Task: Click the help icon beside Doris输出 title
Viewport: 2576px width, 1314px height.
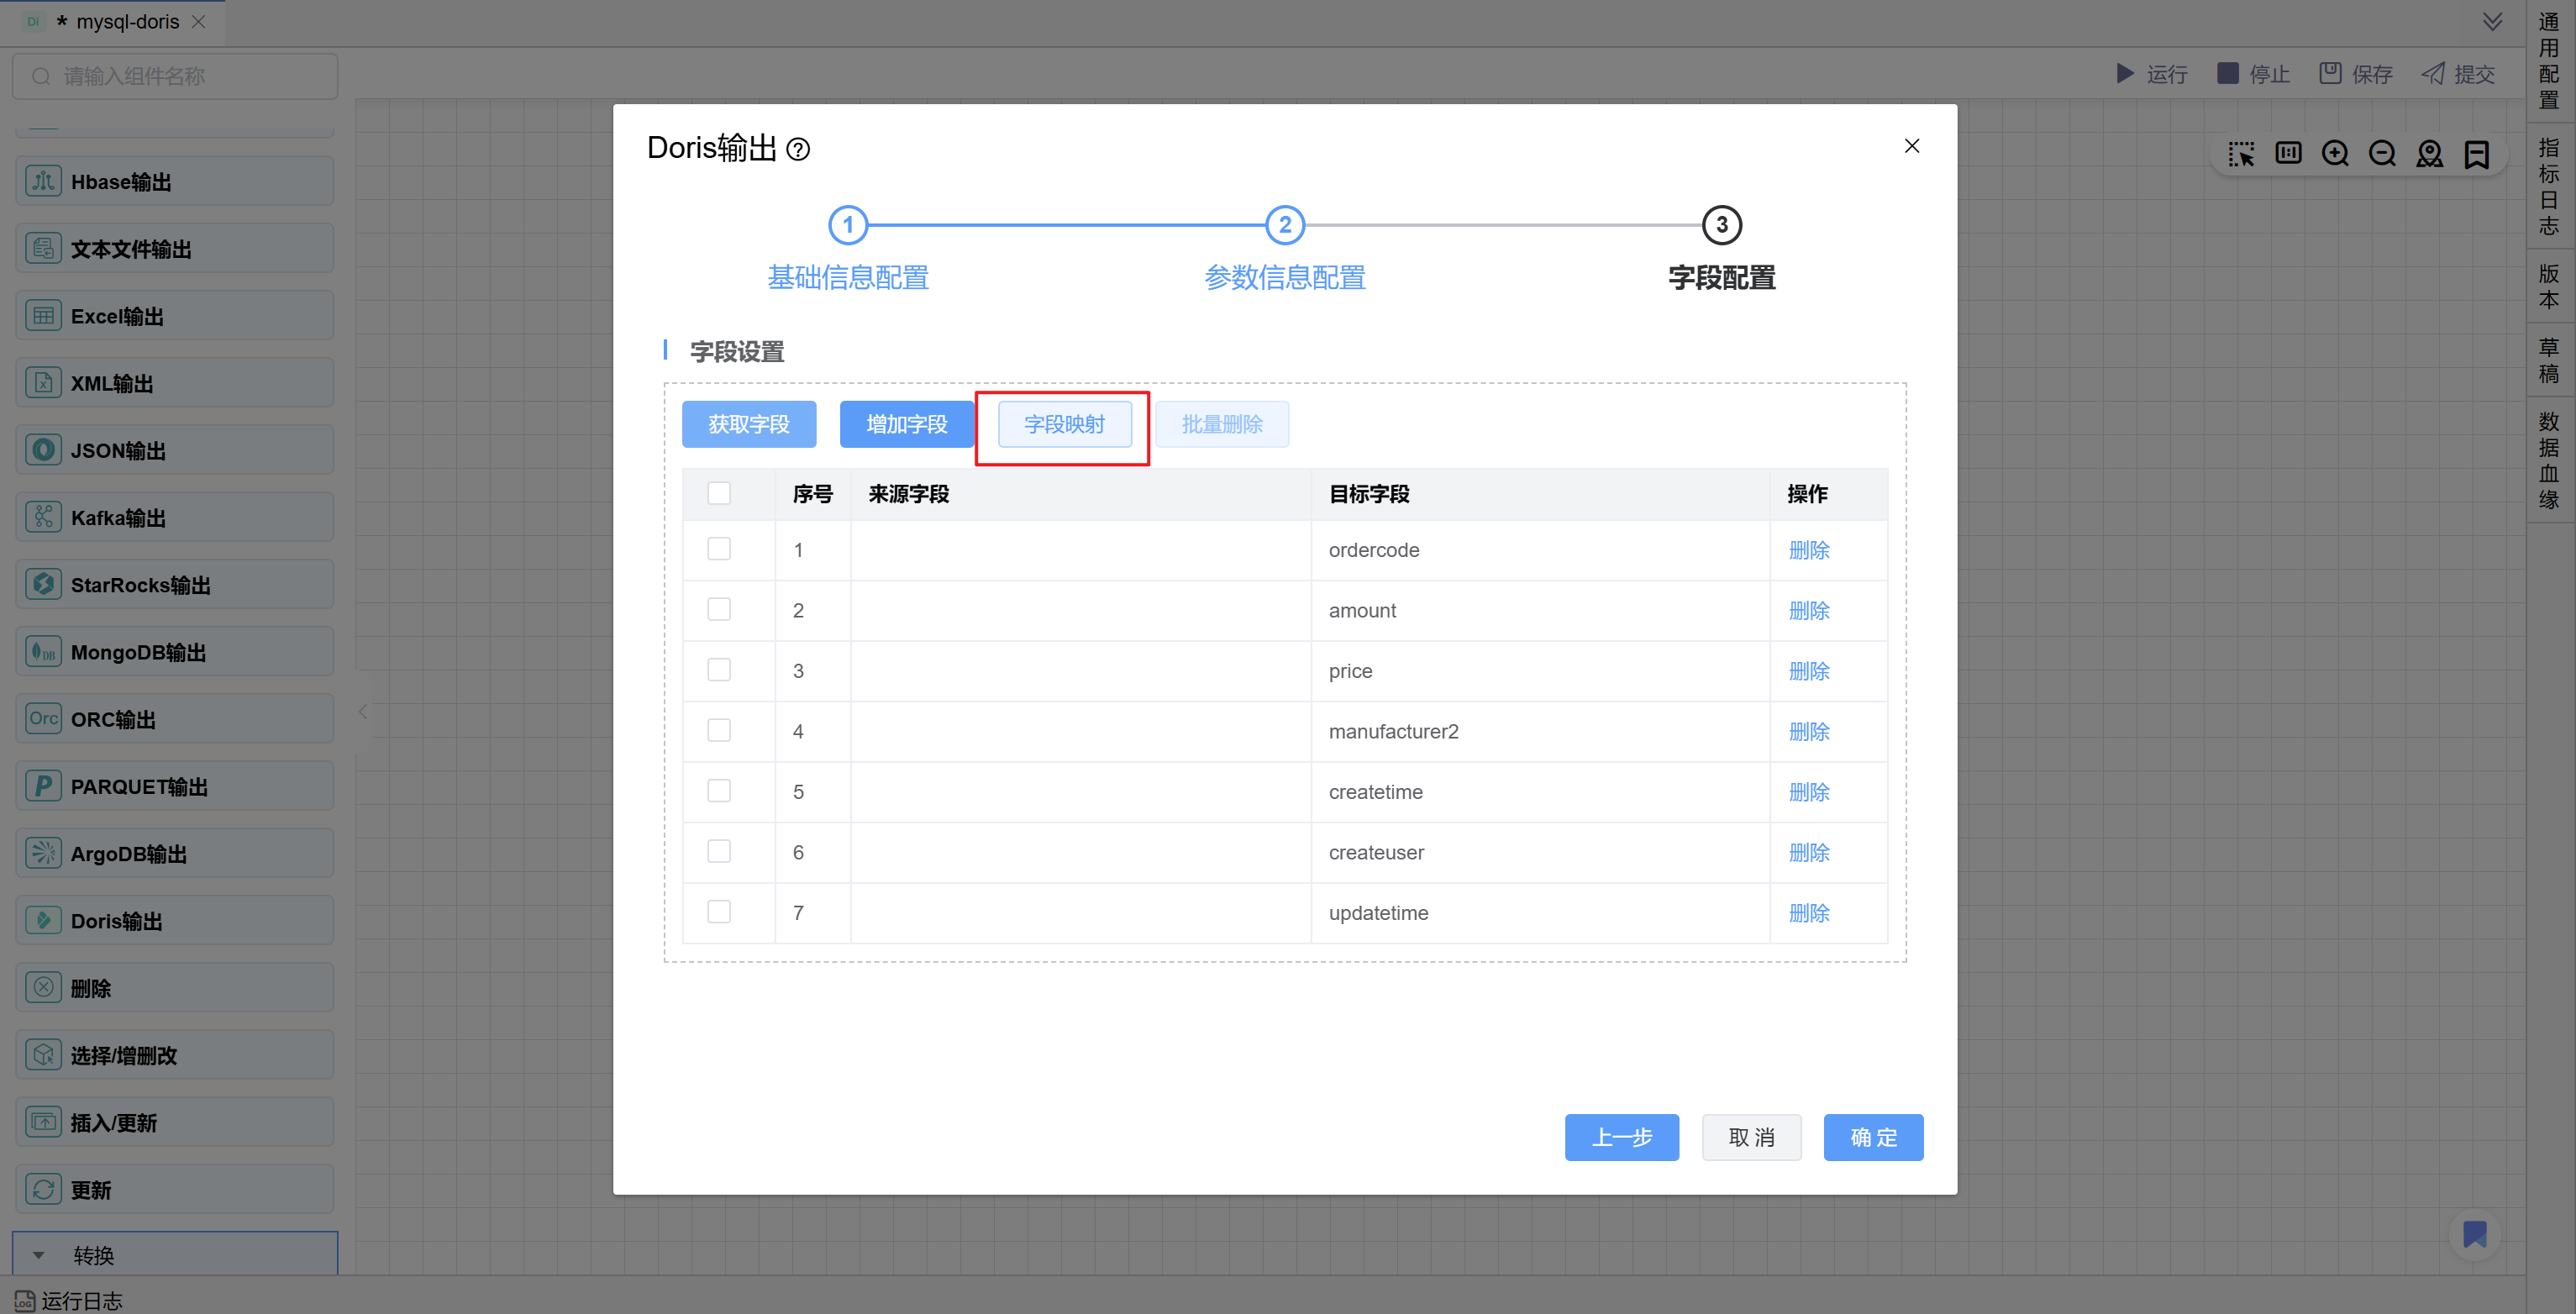Action: pos(797,149)
